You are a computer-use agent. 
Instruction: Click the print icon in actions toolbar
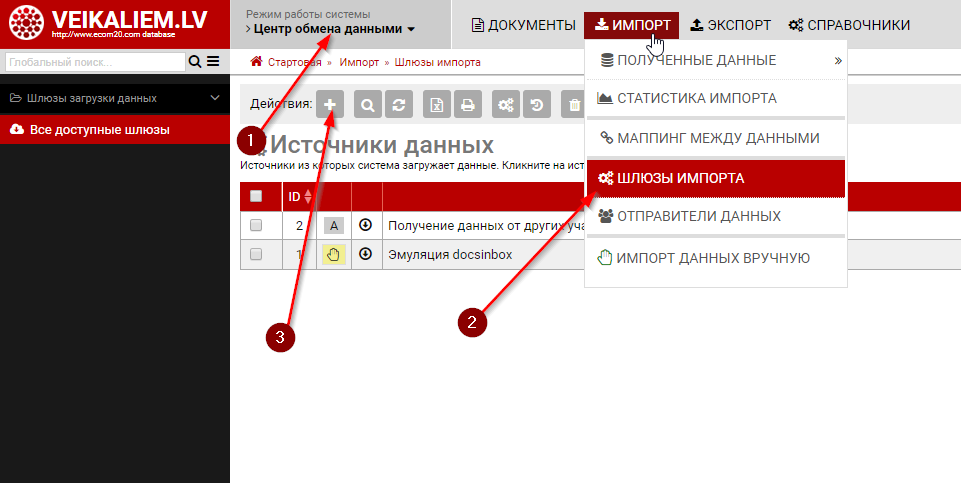click(x=467, y=105)
